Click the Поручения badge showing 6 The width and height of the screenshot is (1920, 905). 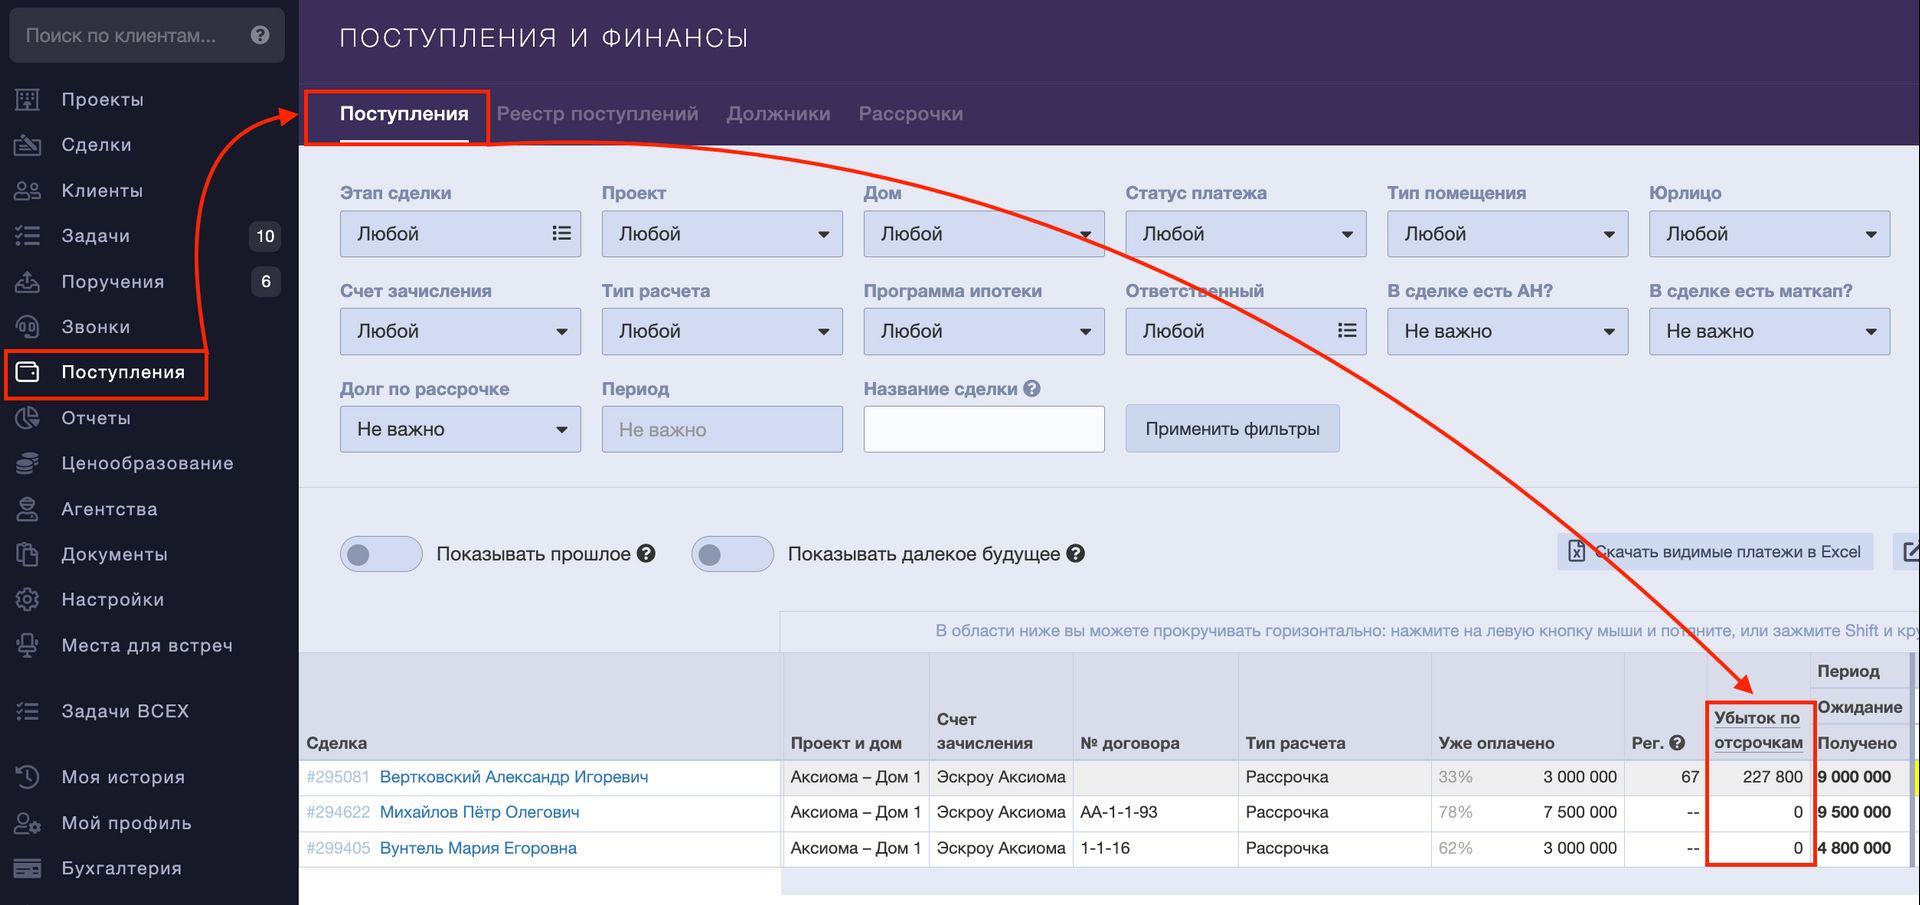coord(266,281)
